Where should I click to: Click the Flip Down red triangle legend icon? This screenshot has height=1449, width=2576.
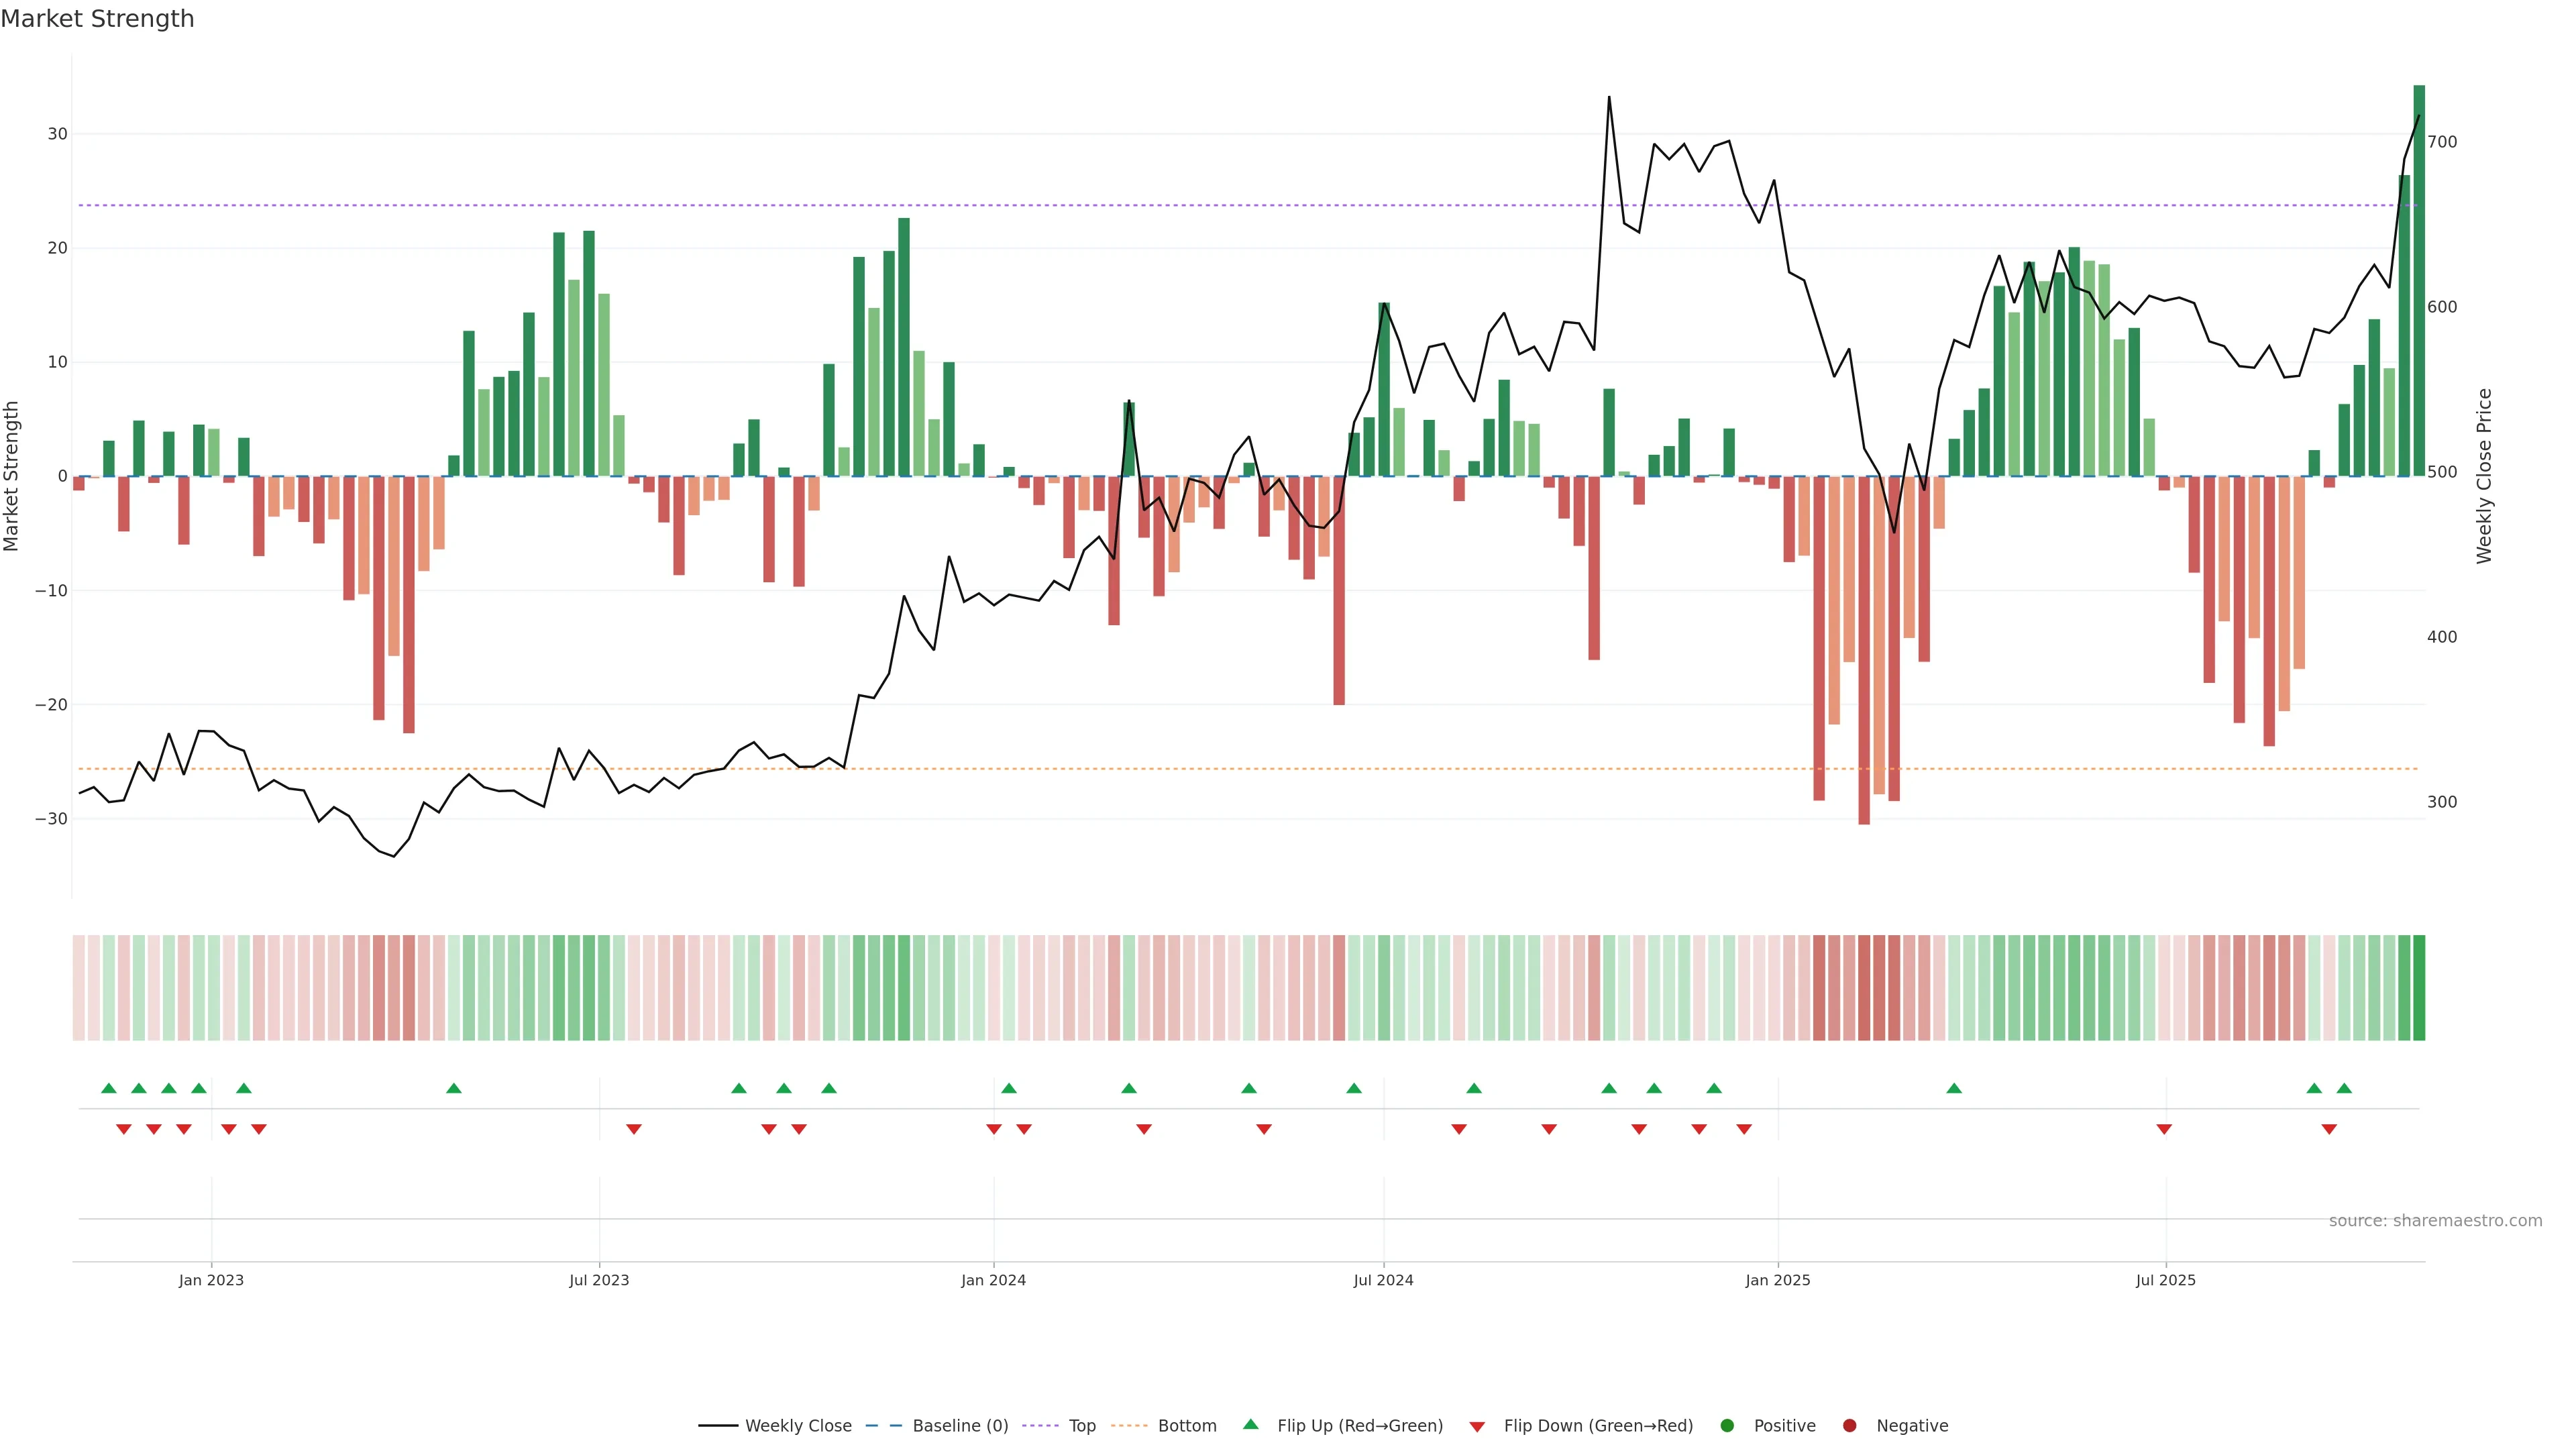(x=1477, y=1426)
